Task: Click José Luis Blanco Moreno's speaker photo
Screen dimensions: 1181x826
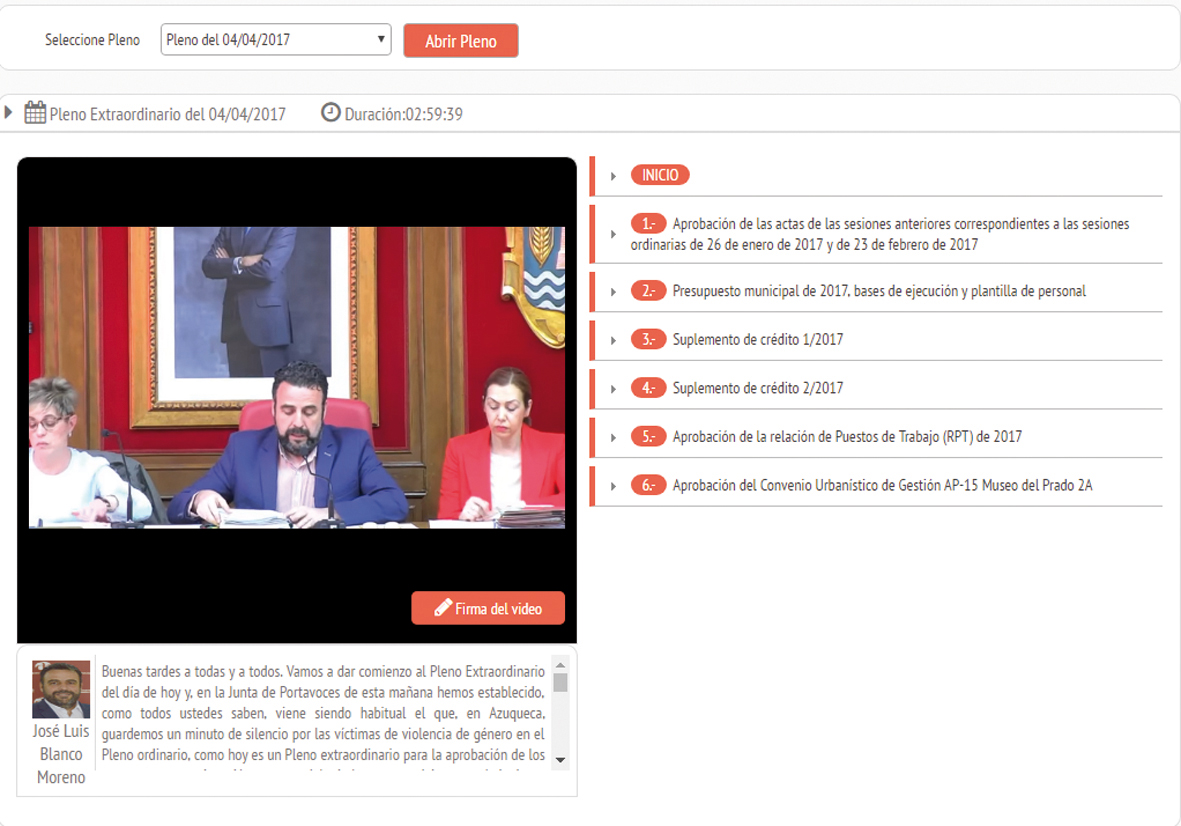Action: coord(61,689)
